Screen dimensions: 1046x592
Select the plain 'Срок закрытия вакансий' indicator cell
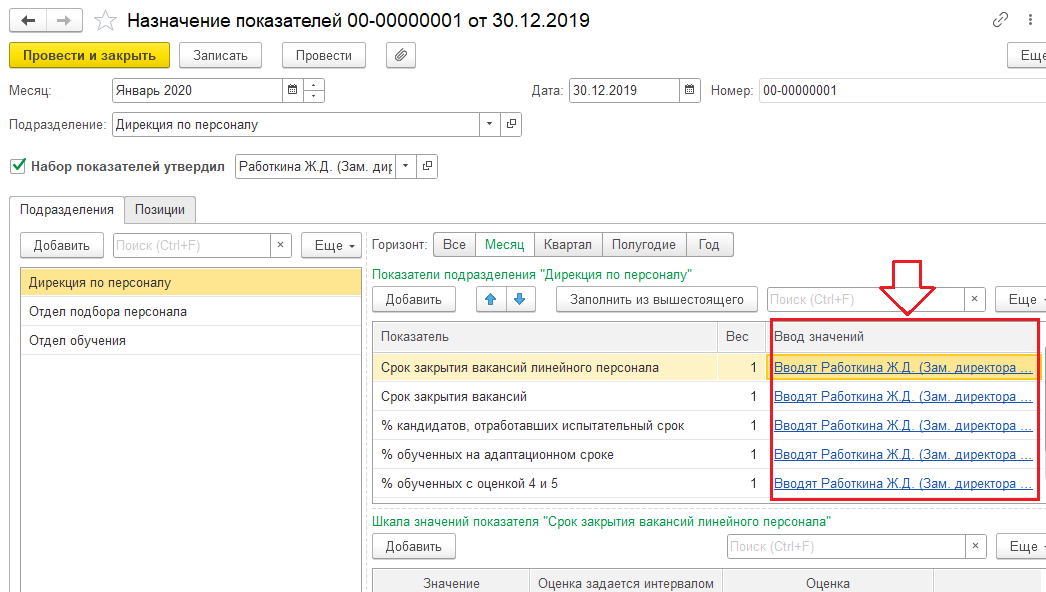545,396
